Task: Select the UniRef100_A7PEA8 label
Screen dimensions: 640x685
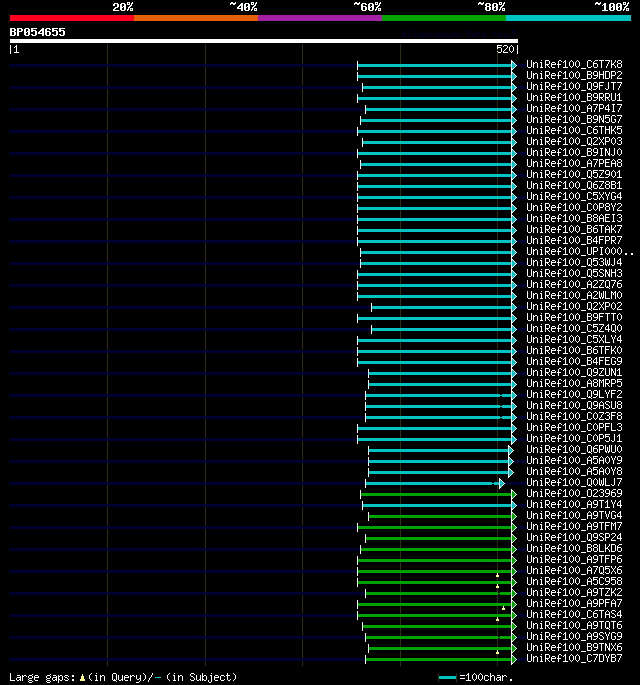Action: pos(574,163)
